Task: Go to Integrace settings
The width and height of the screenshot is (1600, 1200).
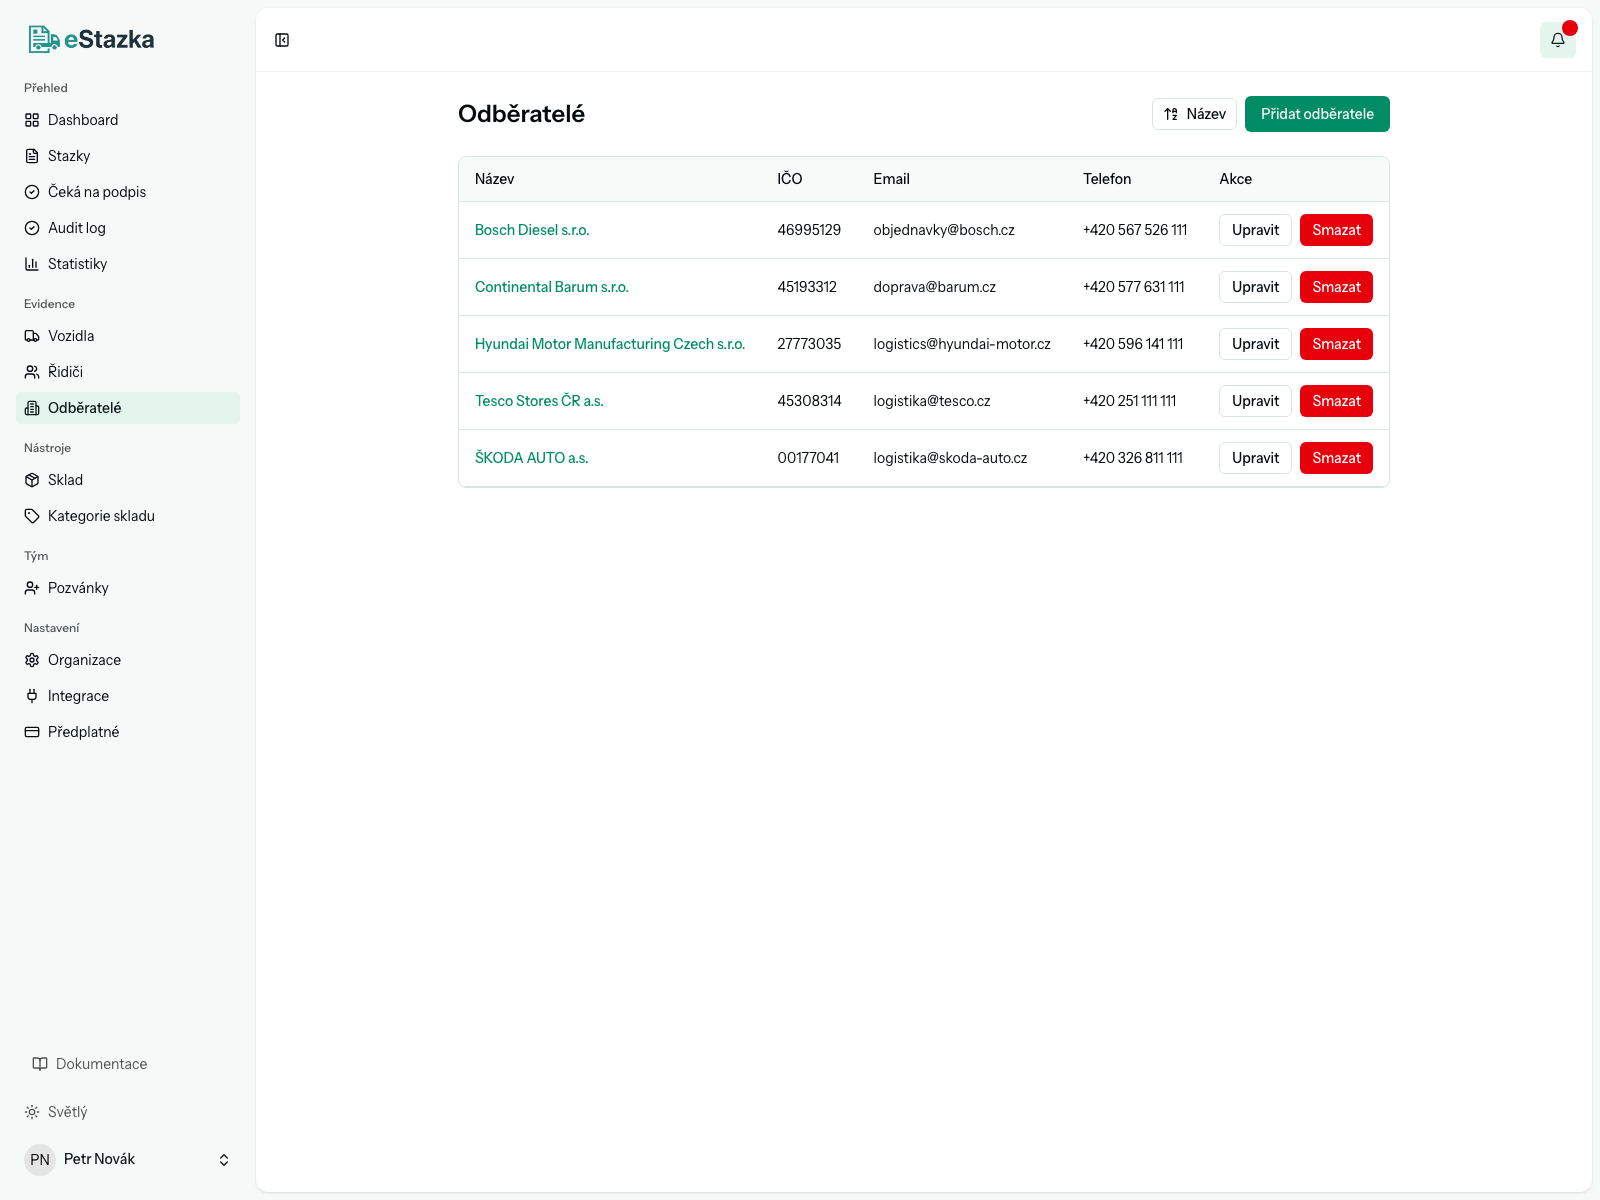Action: [x=128, y=696]
